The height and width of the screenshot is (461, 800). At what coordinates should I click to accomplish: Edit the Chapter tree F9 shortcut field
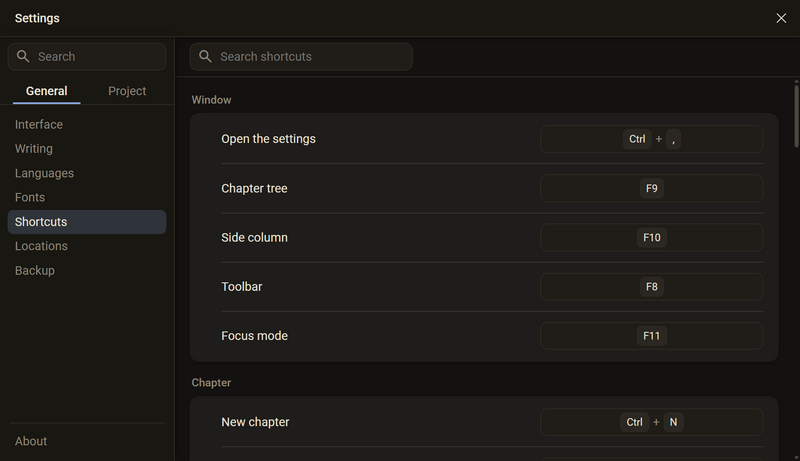(x=652, y=189)
